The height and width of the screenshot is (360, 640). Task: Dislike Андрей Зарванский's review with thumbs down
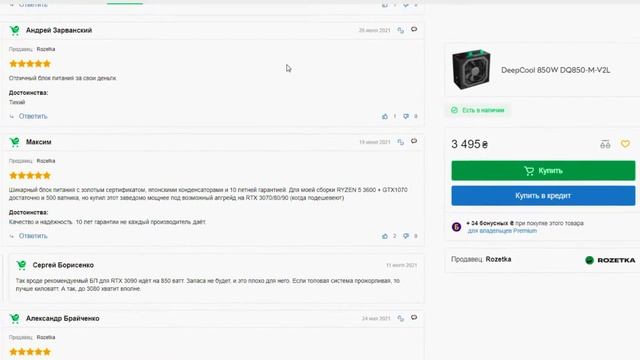coord(406,116)
